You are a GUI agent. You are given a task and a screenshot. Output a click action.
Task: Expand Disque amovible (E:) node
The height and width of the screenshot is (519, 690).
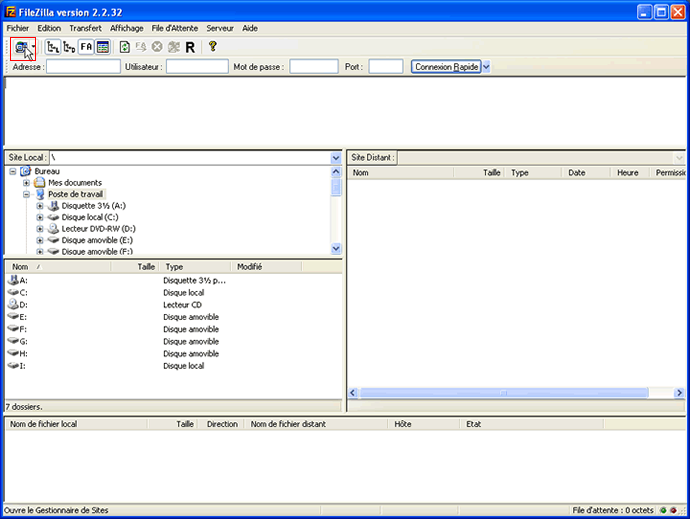(40, 240)
